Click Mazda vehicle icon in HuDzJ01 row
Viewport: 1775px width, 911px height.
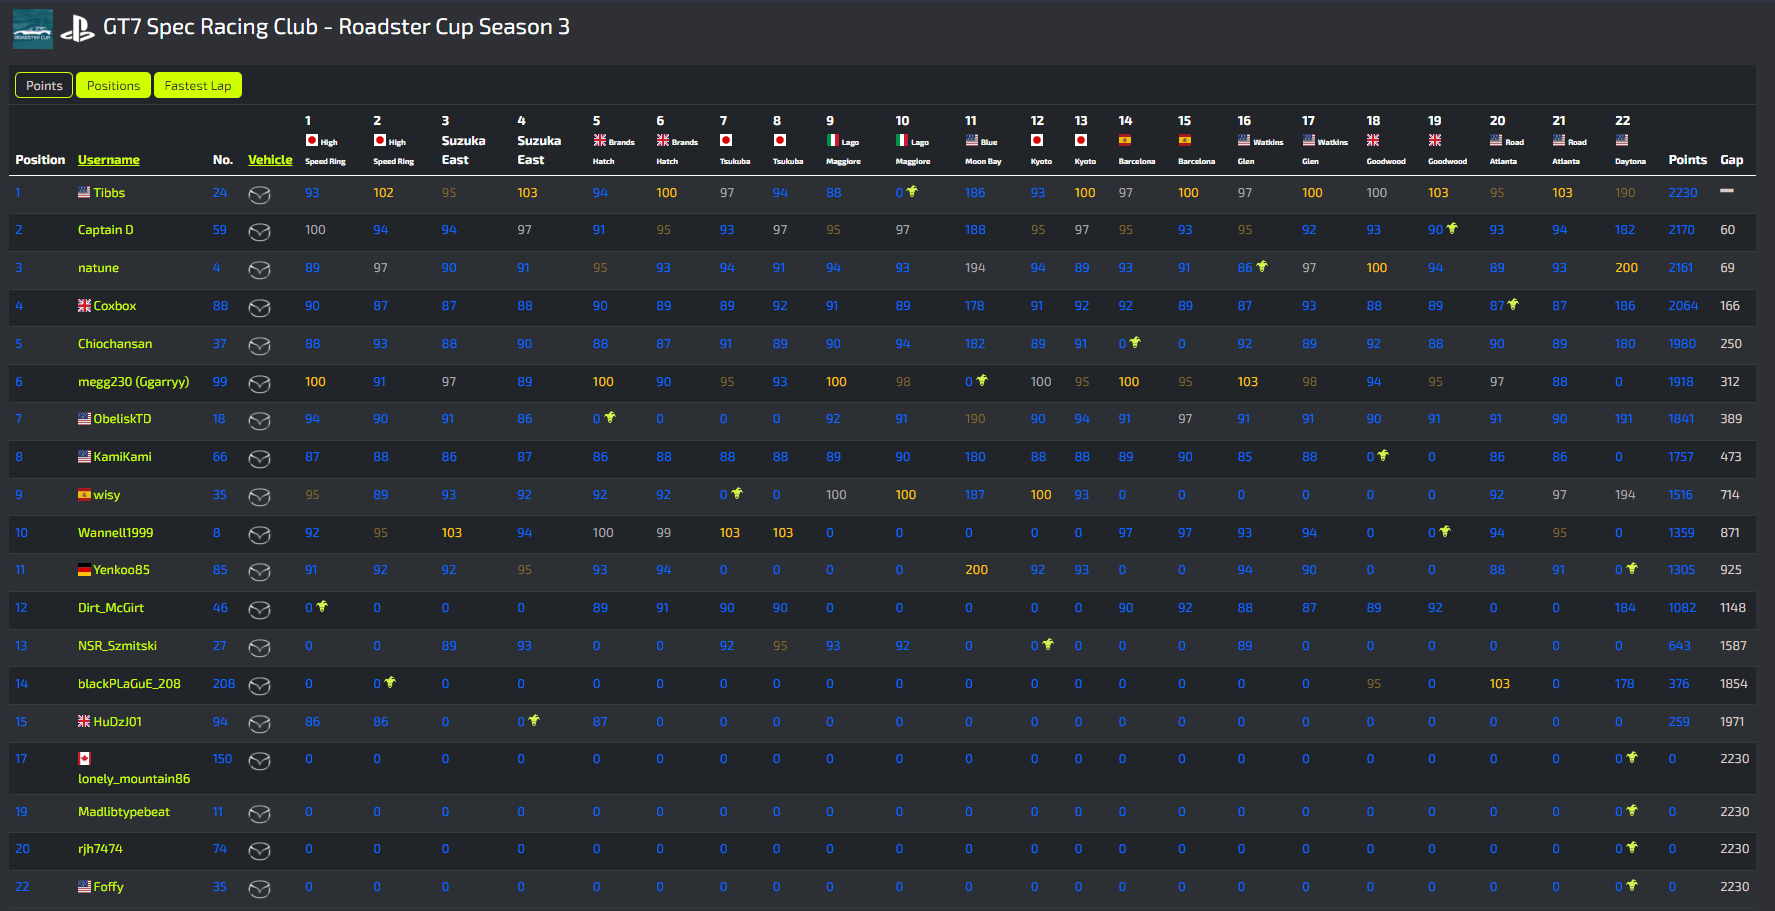tap(260, 724)
